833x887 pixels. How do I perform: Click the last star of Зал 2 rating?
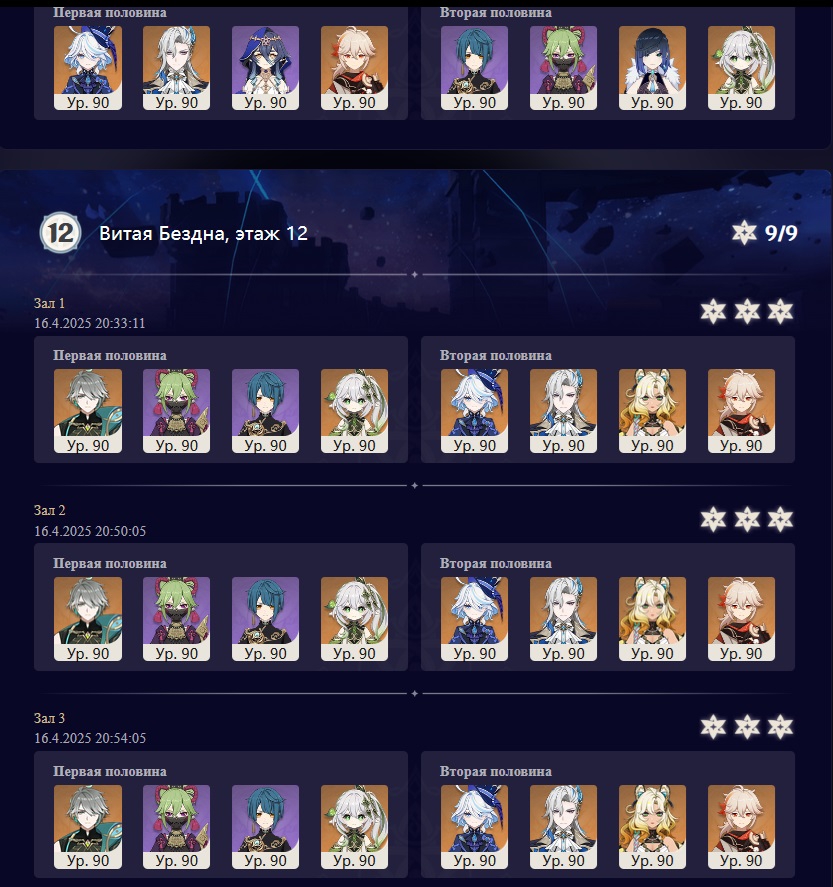pyautogui.click(x=780, y=519)
